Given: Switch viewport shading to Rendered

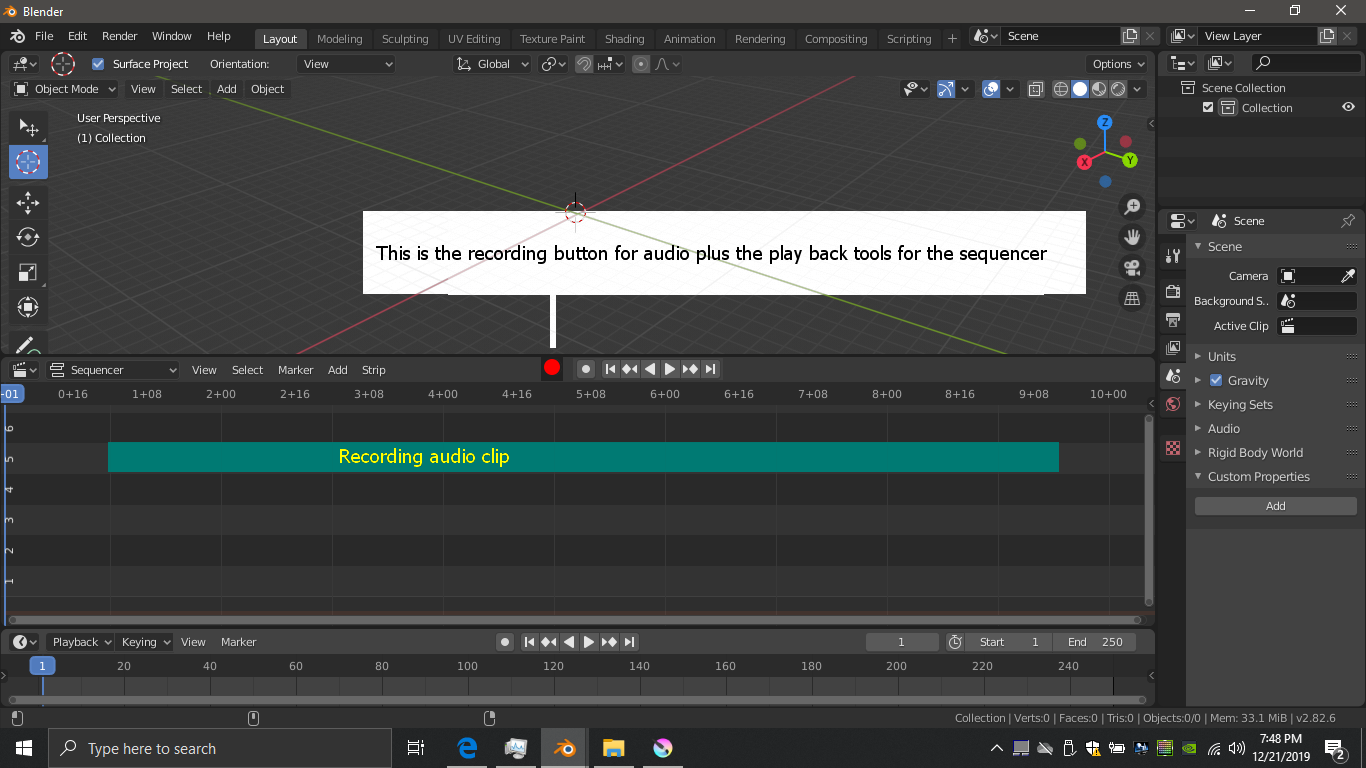Looking at the screenshot, I should tap(1118, 89).
